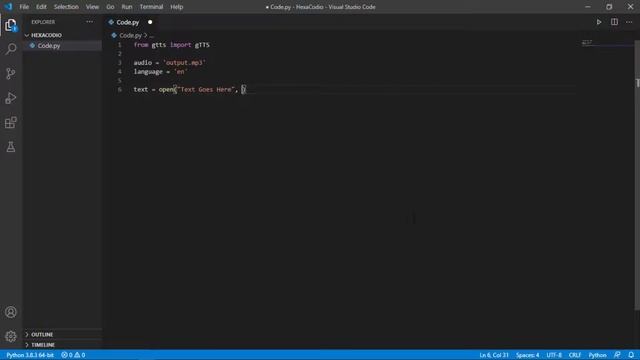
Task: Select language mode Python
Action: [597, 355]
